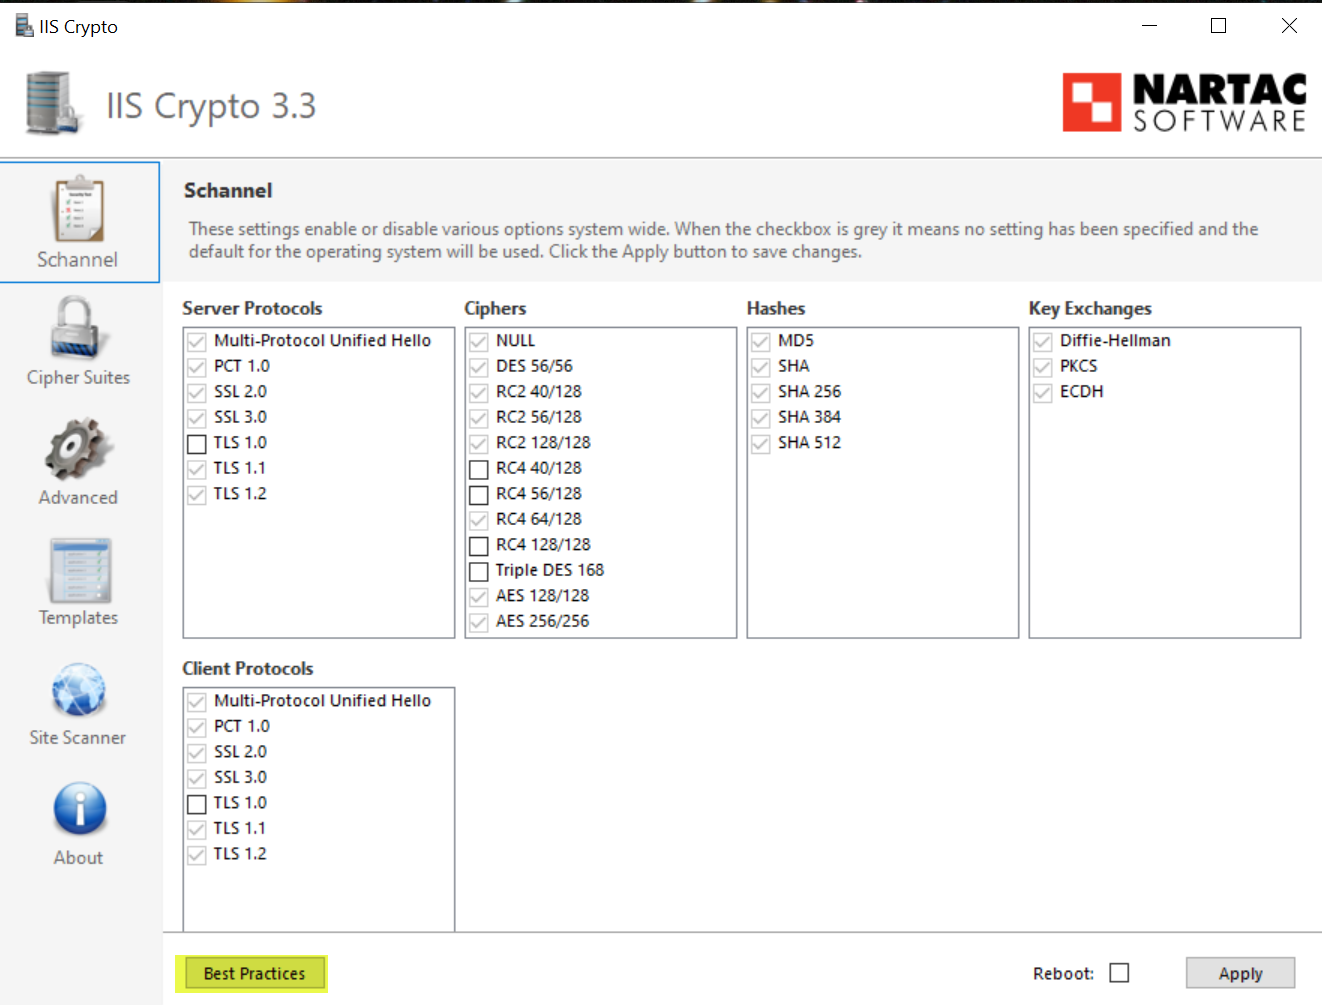Enable TLS 1.0 under Client Protocols
1322x1005 pixels.
pos(197,803)
